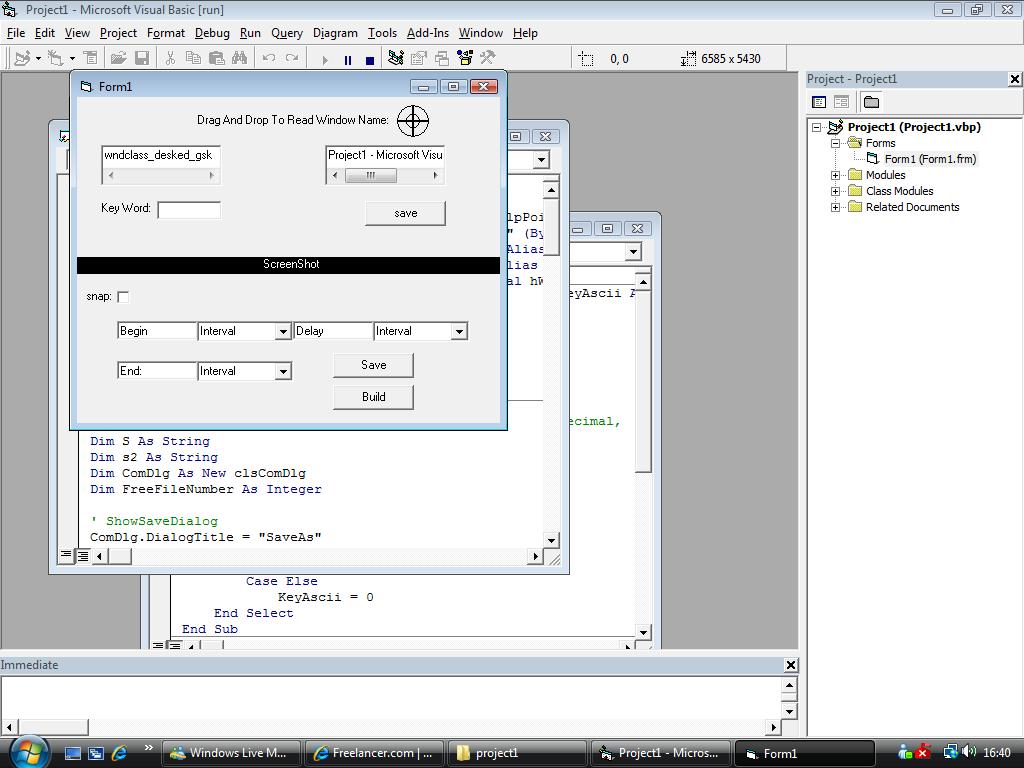
Task: Open the Debug menu
Action: pos(212,33)
